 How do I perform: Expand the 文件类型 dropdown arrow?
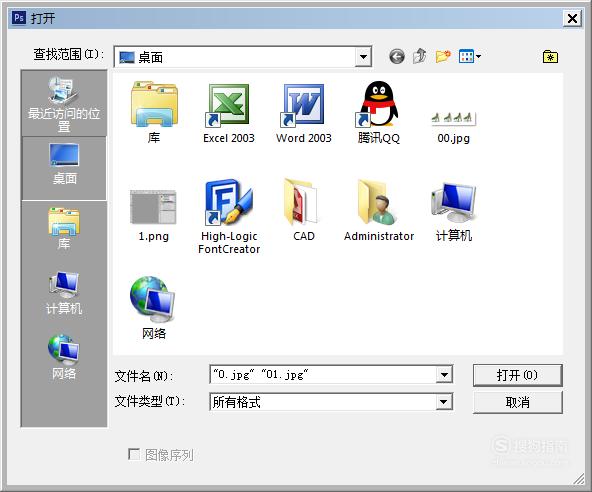pyautogui.click(x=444, y=402)
